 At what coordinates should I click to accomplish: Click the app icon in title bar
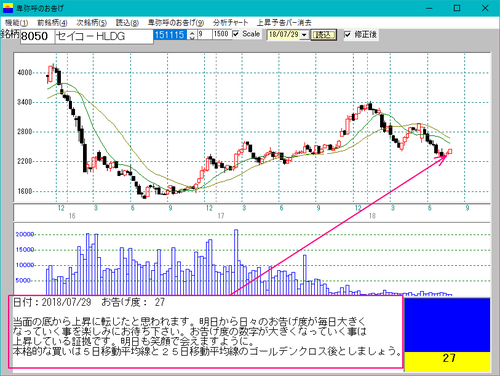pos(7,8)
